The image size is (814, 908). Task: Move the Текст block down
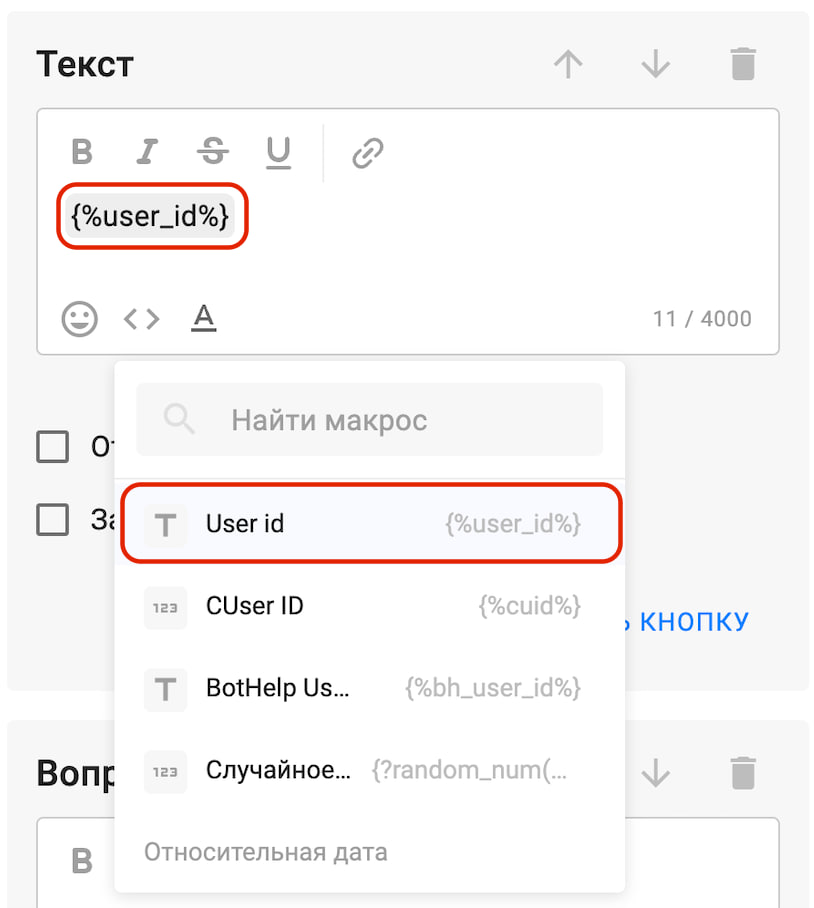point(655,65)
